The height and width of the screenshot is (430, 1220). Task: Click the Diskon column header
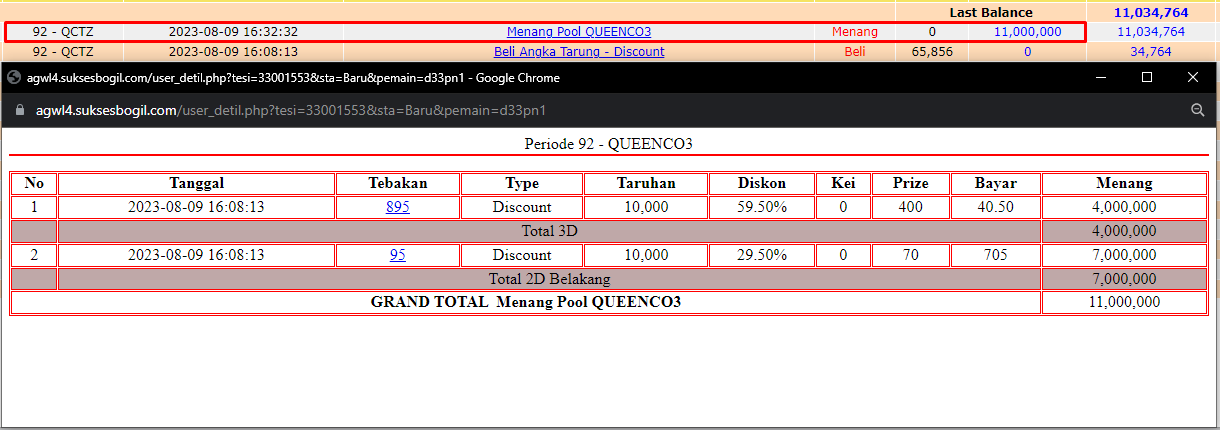tap(762, 183)
